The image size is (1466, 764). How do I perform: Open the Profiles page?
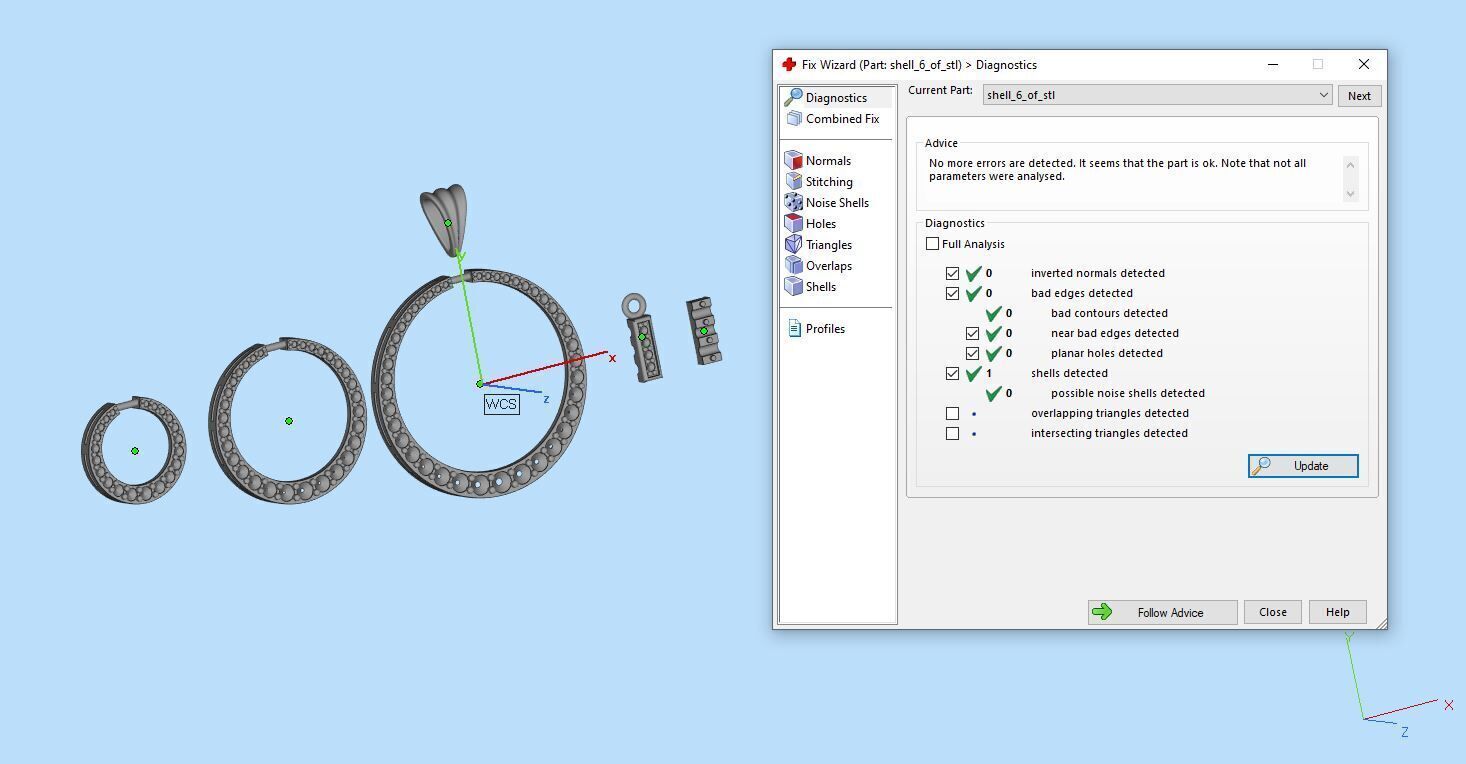pyautogui.click(x=825, y=329)
